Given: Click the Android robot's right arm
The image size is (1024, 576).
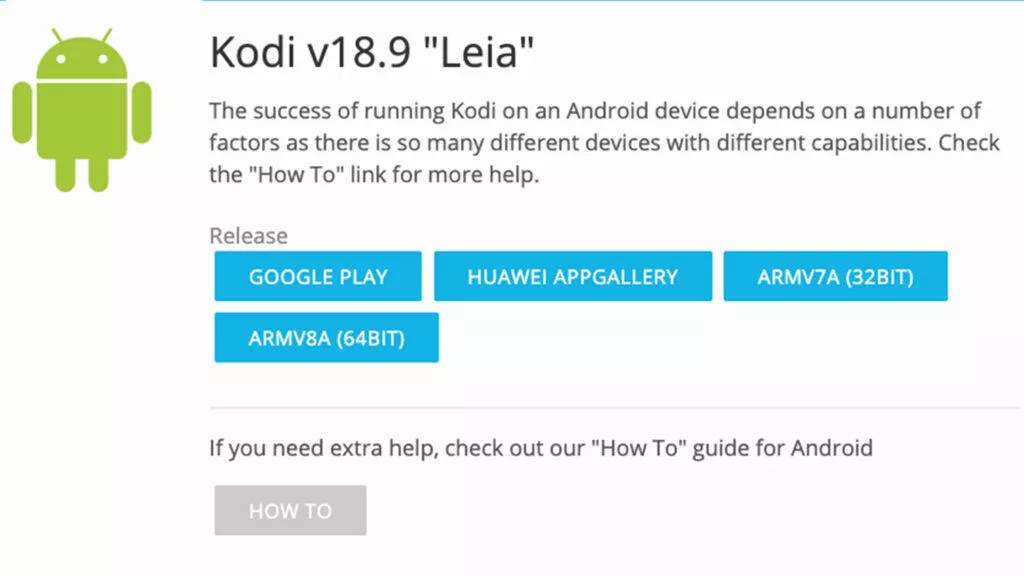Looking at the screenshot, I should 142,112.
